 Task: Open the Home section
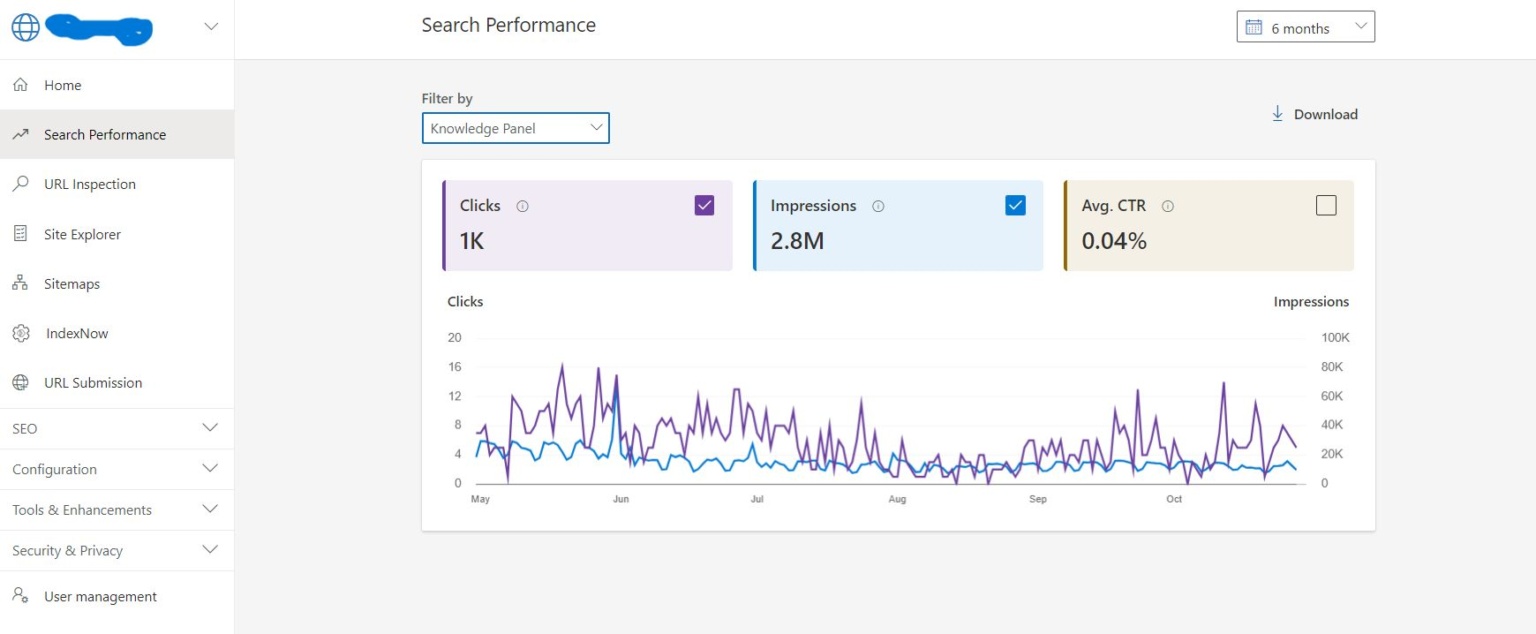click(61, 85)
